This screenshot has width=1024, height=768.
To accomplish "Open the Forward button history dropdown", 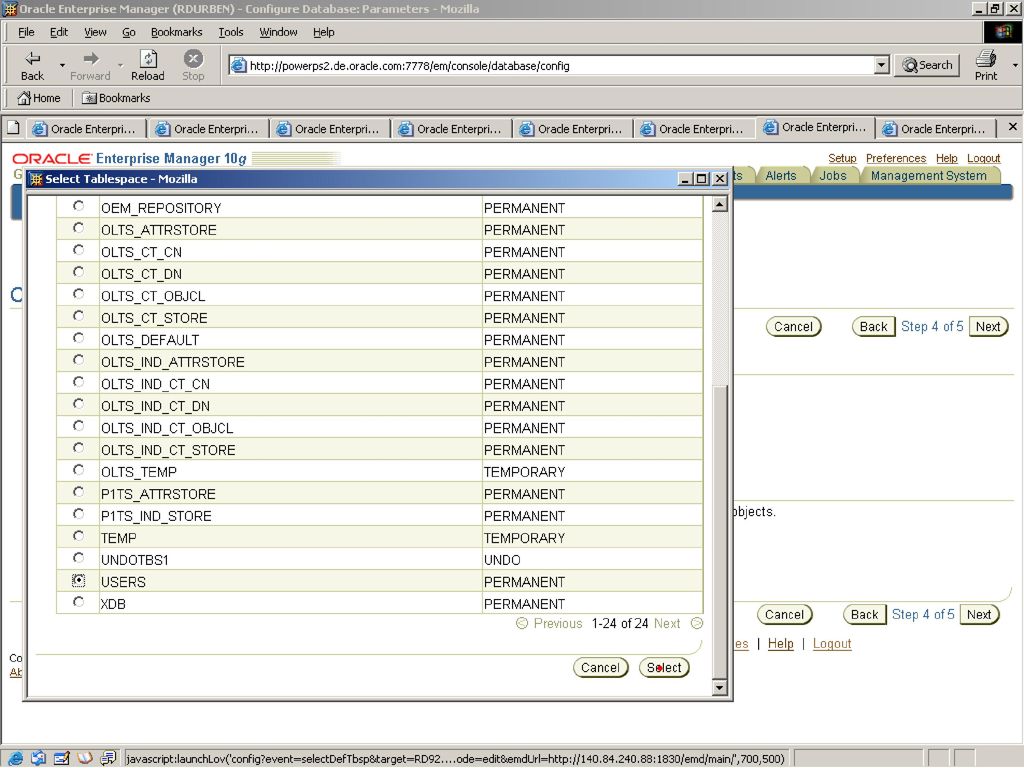I will click(120, 65).
